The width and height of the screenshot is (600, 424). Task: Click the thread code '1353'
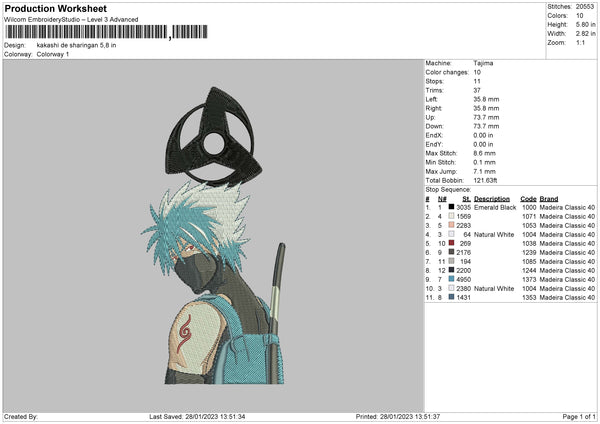click(x=529, y=297)
